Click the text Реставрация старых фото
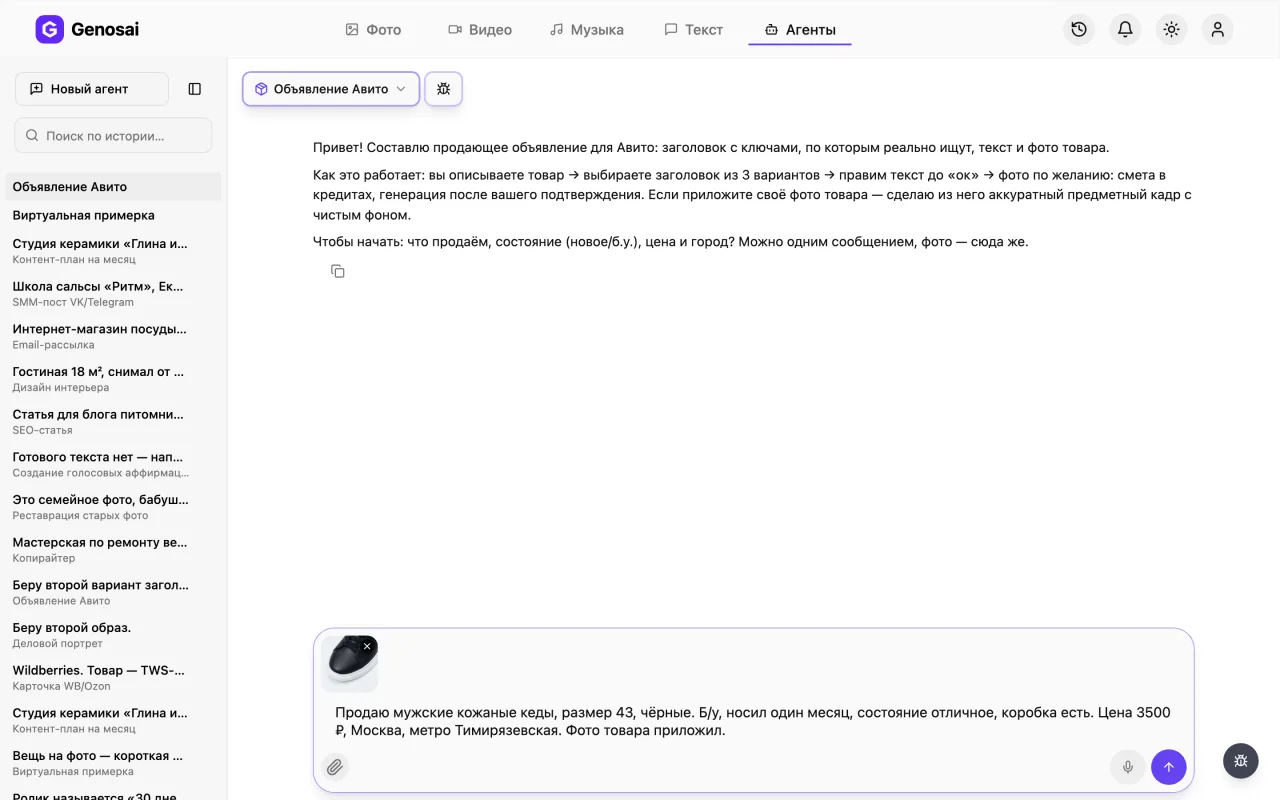The height and width of the screenshot is (800, 1280). [x=80, y=516]
